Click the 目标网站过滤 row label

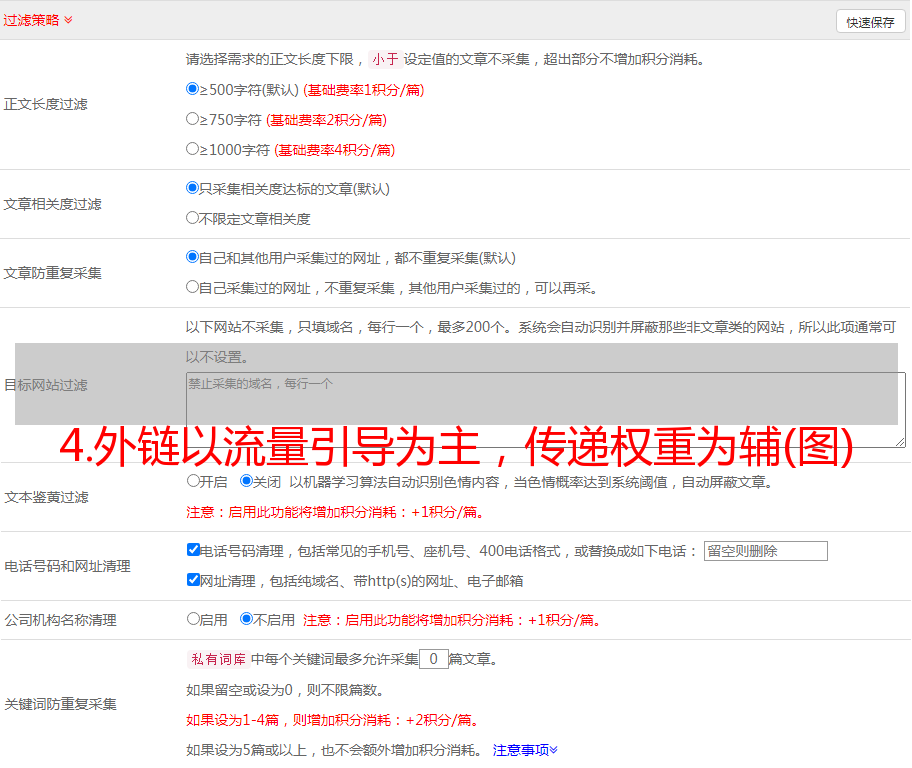point(45,385)
